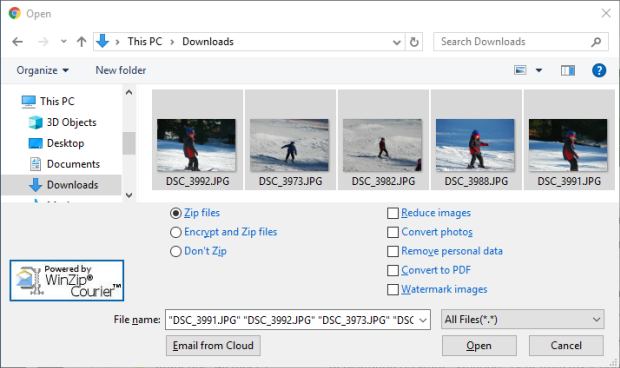Select the DSC_3991.JPG thumbnail

point(569,140)
